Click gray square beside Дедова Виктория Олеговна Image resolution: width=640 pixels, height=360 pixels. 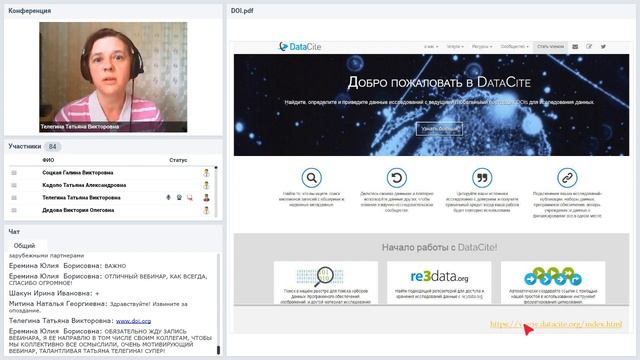tap(14, 210)
